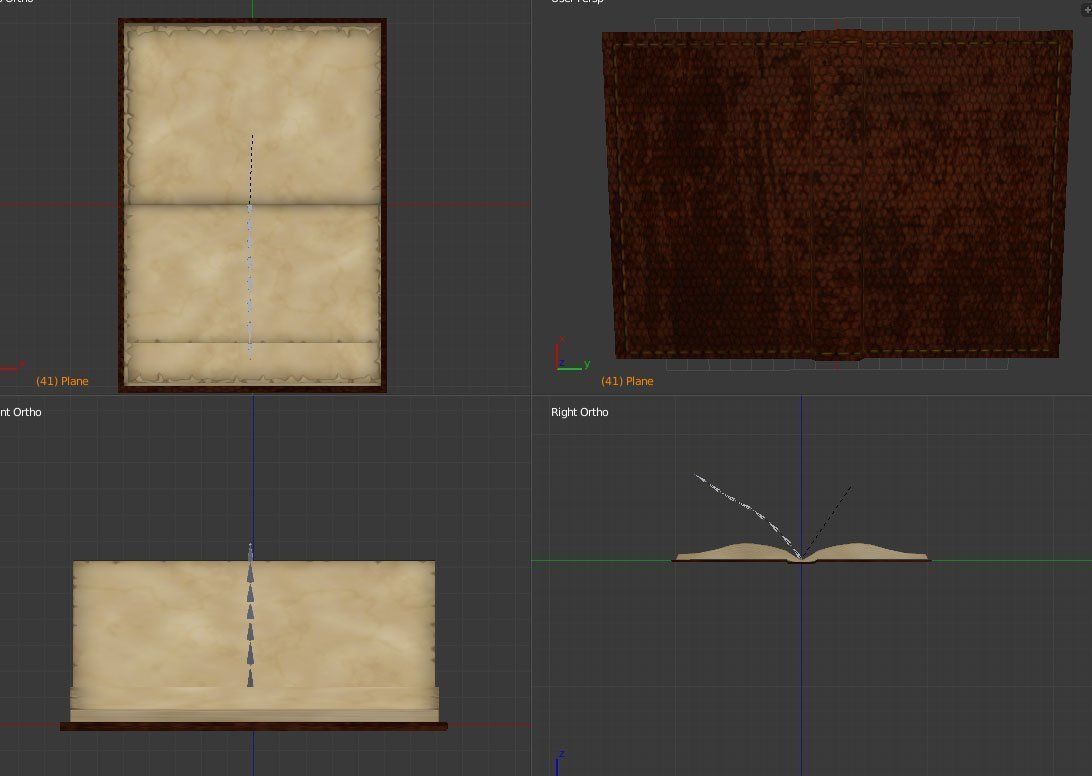Expand the properties region with the plus icon
Viewport: 1092px width, 776px height.
point(1087,9)
